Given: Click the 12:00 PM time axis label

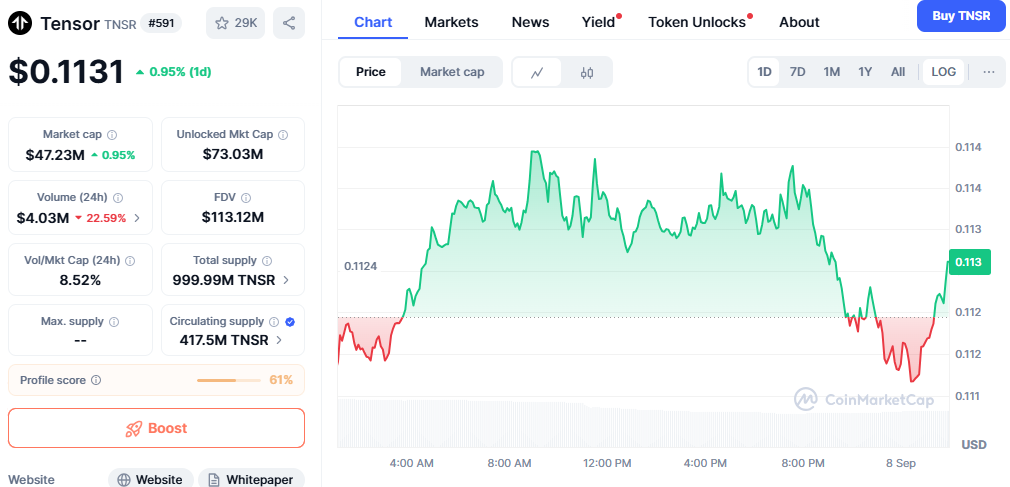Looking at the screenshot, I should click(x=607, y=463).
